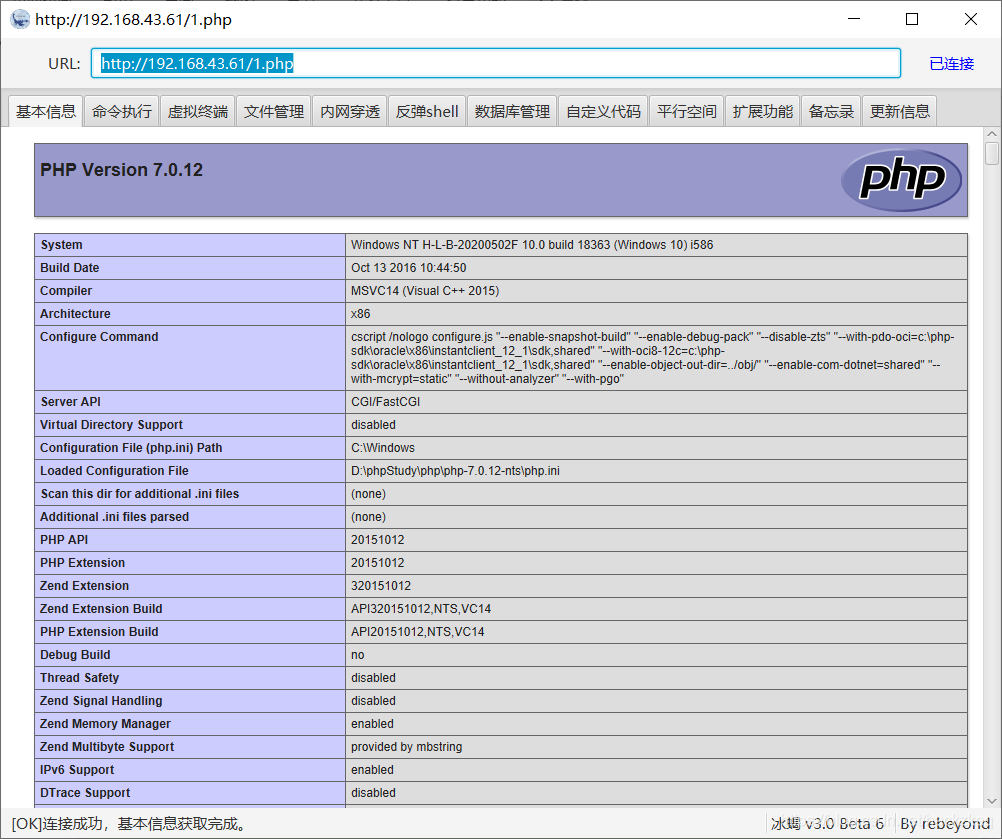The width and height of the screenshot is (1002, 839).
Task: Click the Zend Memory Manager label
Action: pyautogui.click(x=105, y=724)
